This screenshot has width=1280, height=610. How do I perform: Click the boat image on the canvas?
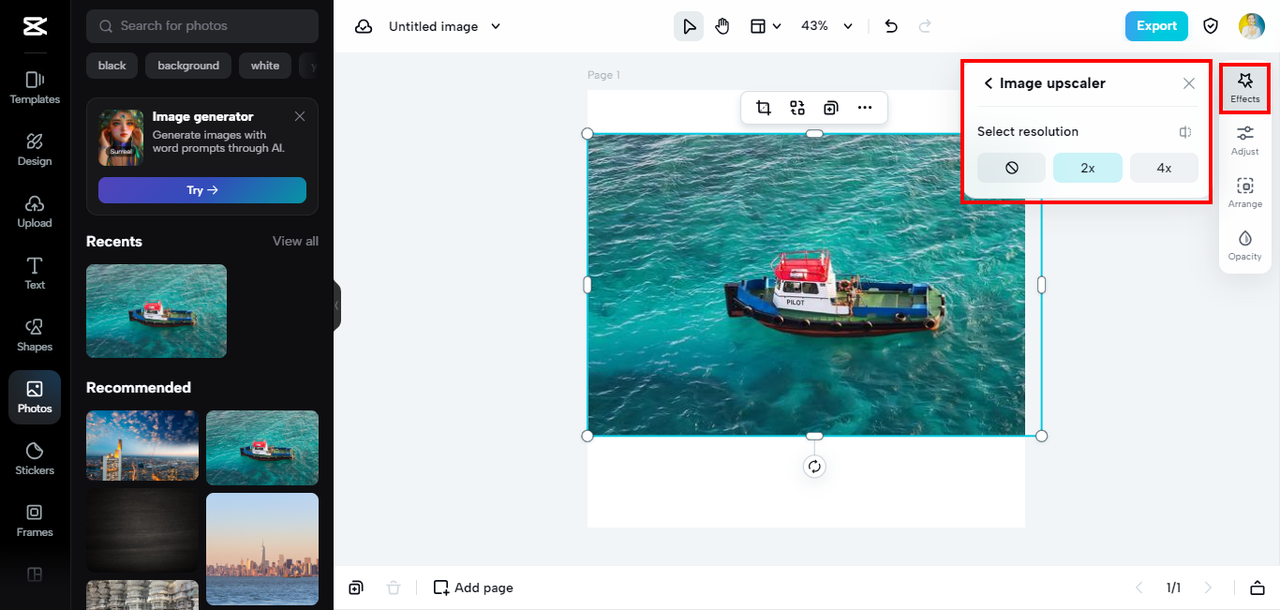coord(814,284)
